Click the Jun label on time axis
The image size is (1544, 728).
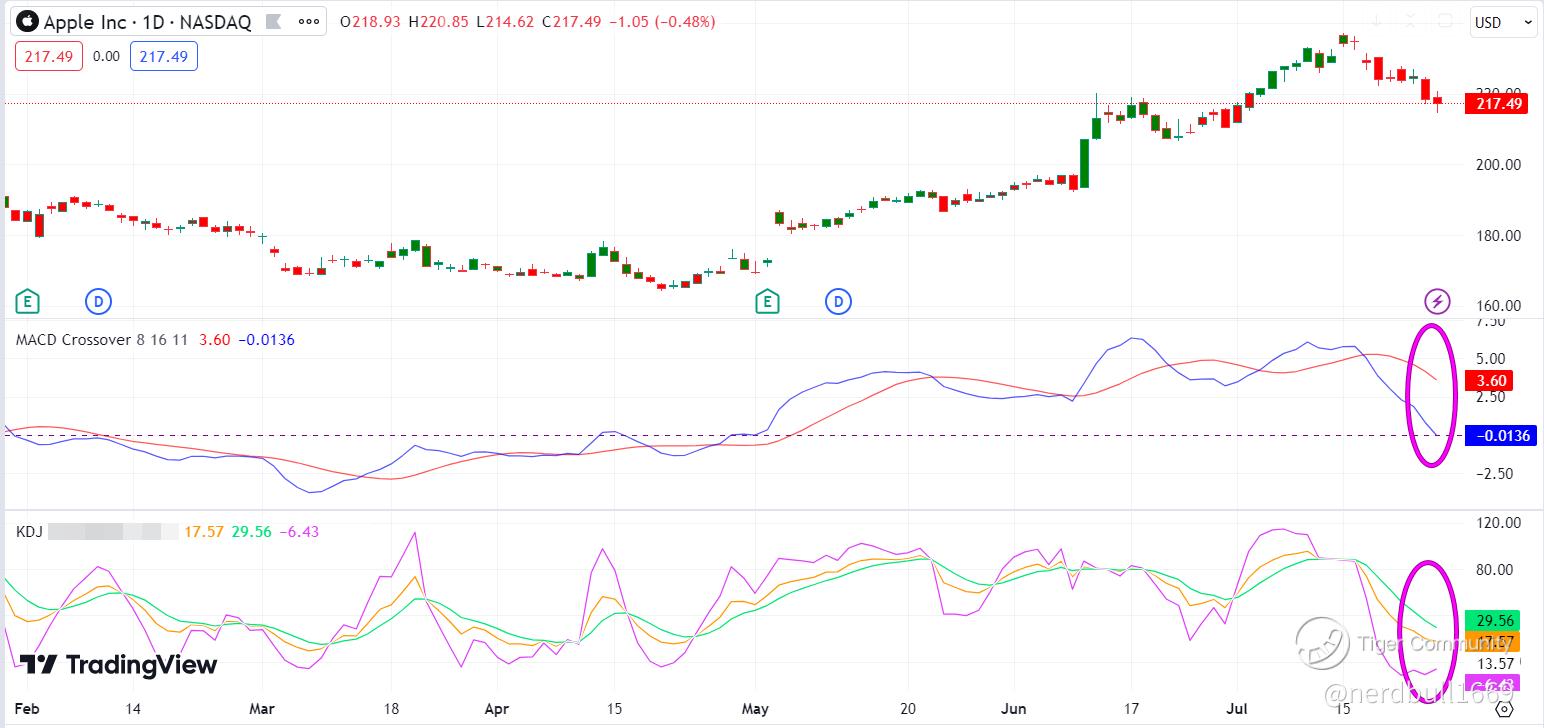pos(1014,709)
